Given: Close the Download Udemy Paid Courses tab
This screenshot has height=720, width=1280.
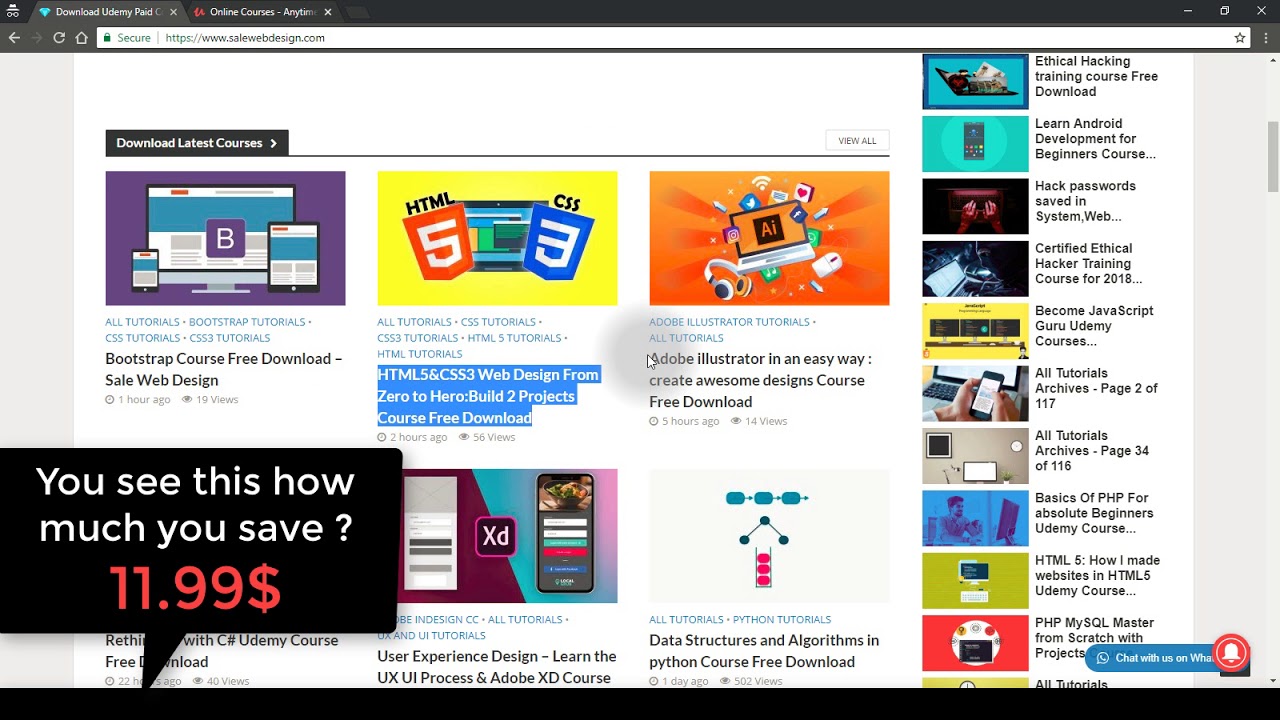Looking at the screenshot, I should tap(172, 12).
